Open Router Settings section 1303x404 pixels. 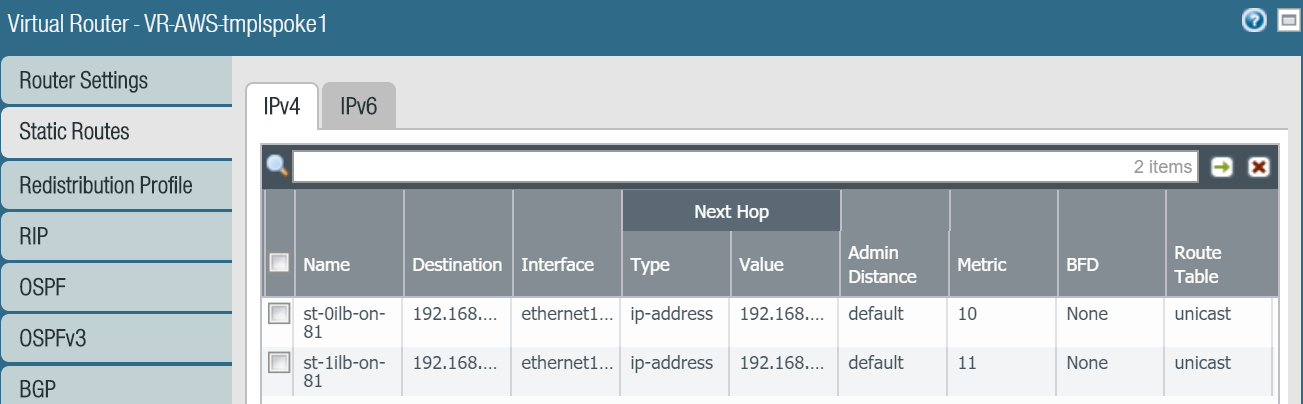(x=84, y=80)
